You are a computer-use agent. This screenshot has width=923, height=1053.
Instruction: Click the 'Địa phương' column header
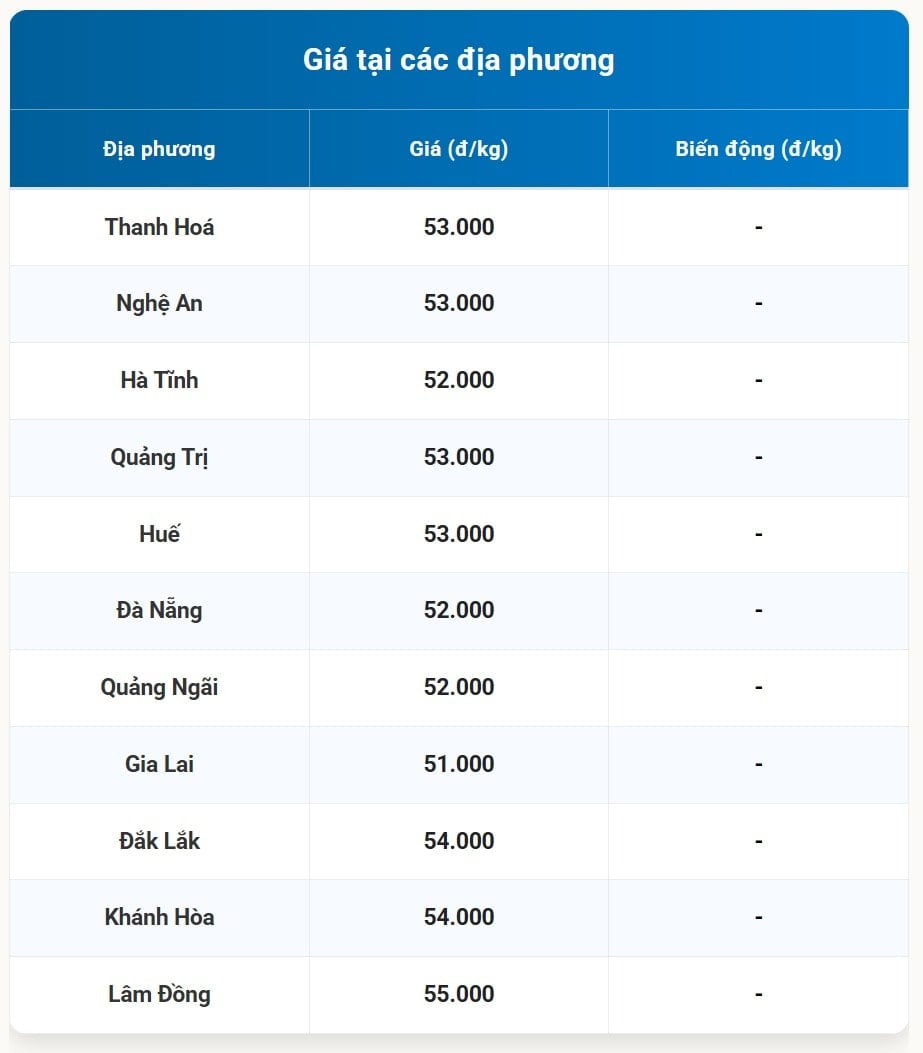[x=159, y=149]
